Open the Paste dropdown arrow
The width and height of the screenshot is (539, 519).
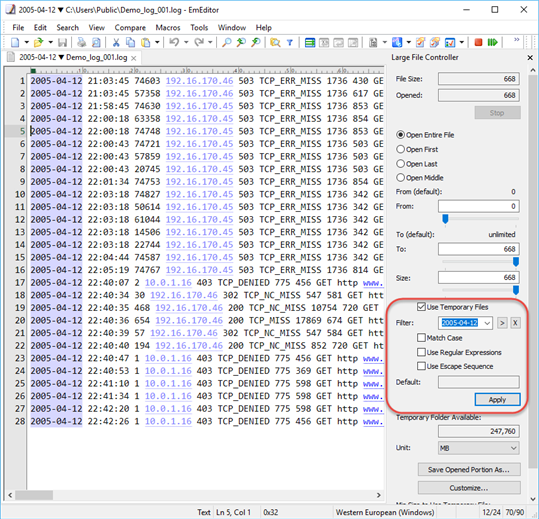(157, 43)
